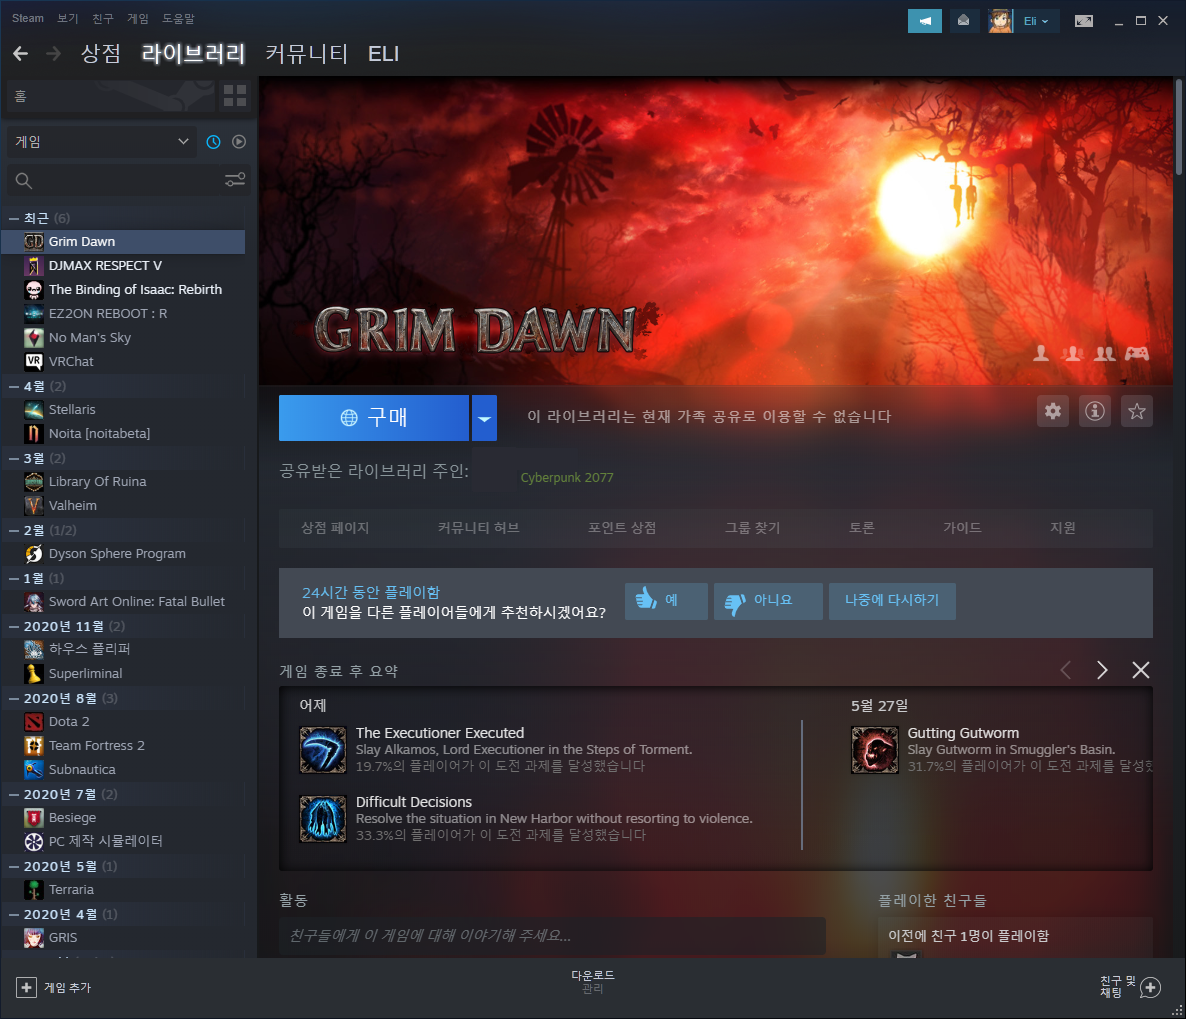Click the library search magnifier icon
This screenshot has height=1019, width=1186.
pos(23,181)
